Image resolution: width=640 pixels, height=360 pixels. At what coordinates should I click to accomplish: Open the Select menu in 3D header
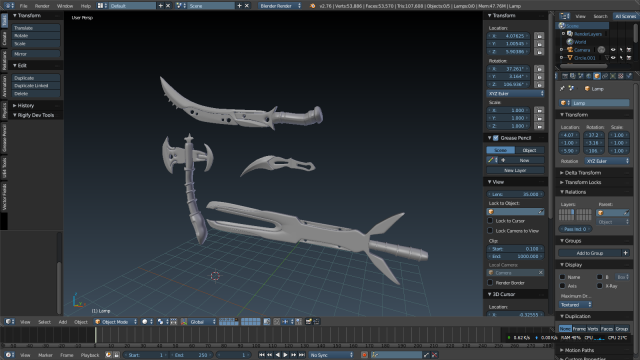click(44, 322)
